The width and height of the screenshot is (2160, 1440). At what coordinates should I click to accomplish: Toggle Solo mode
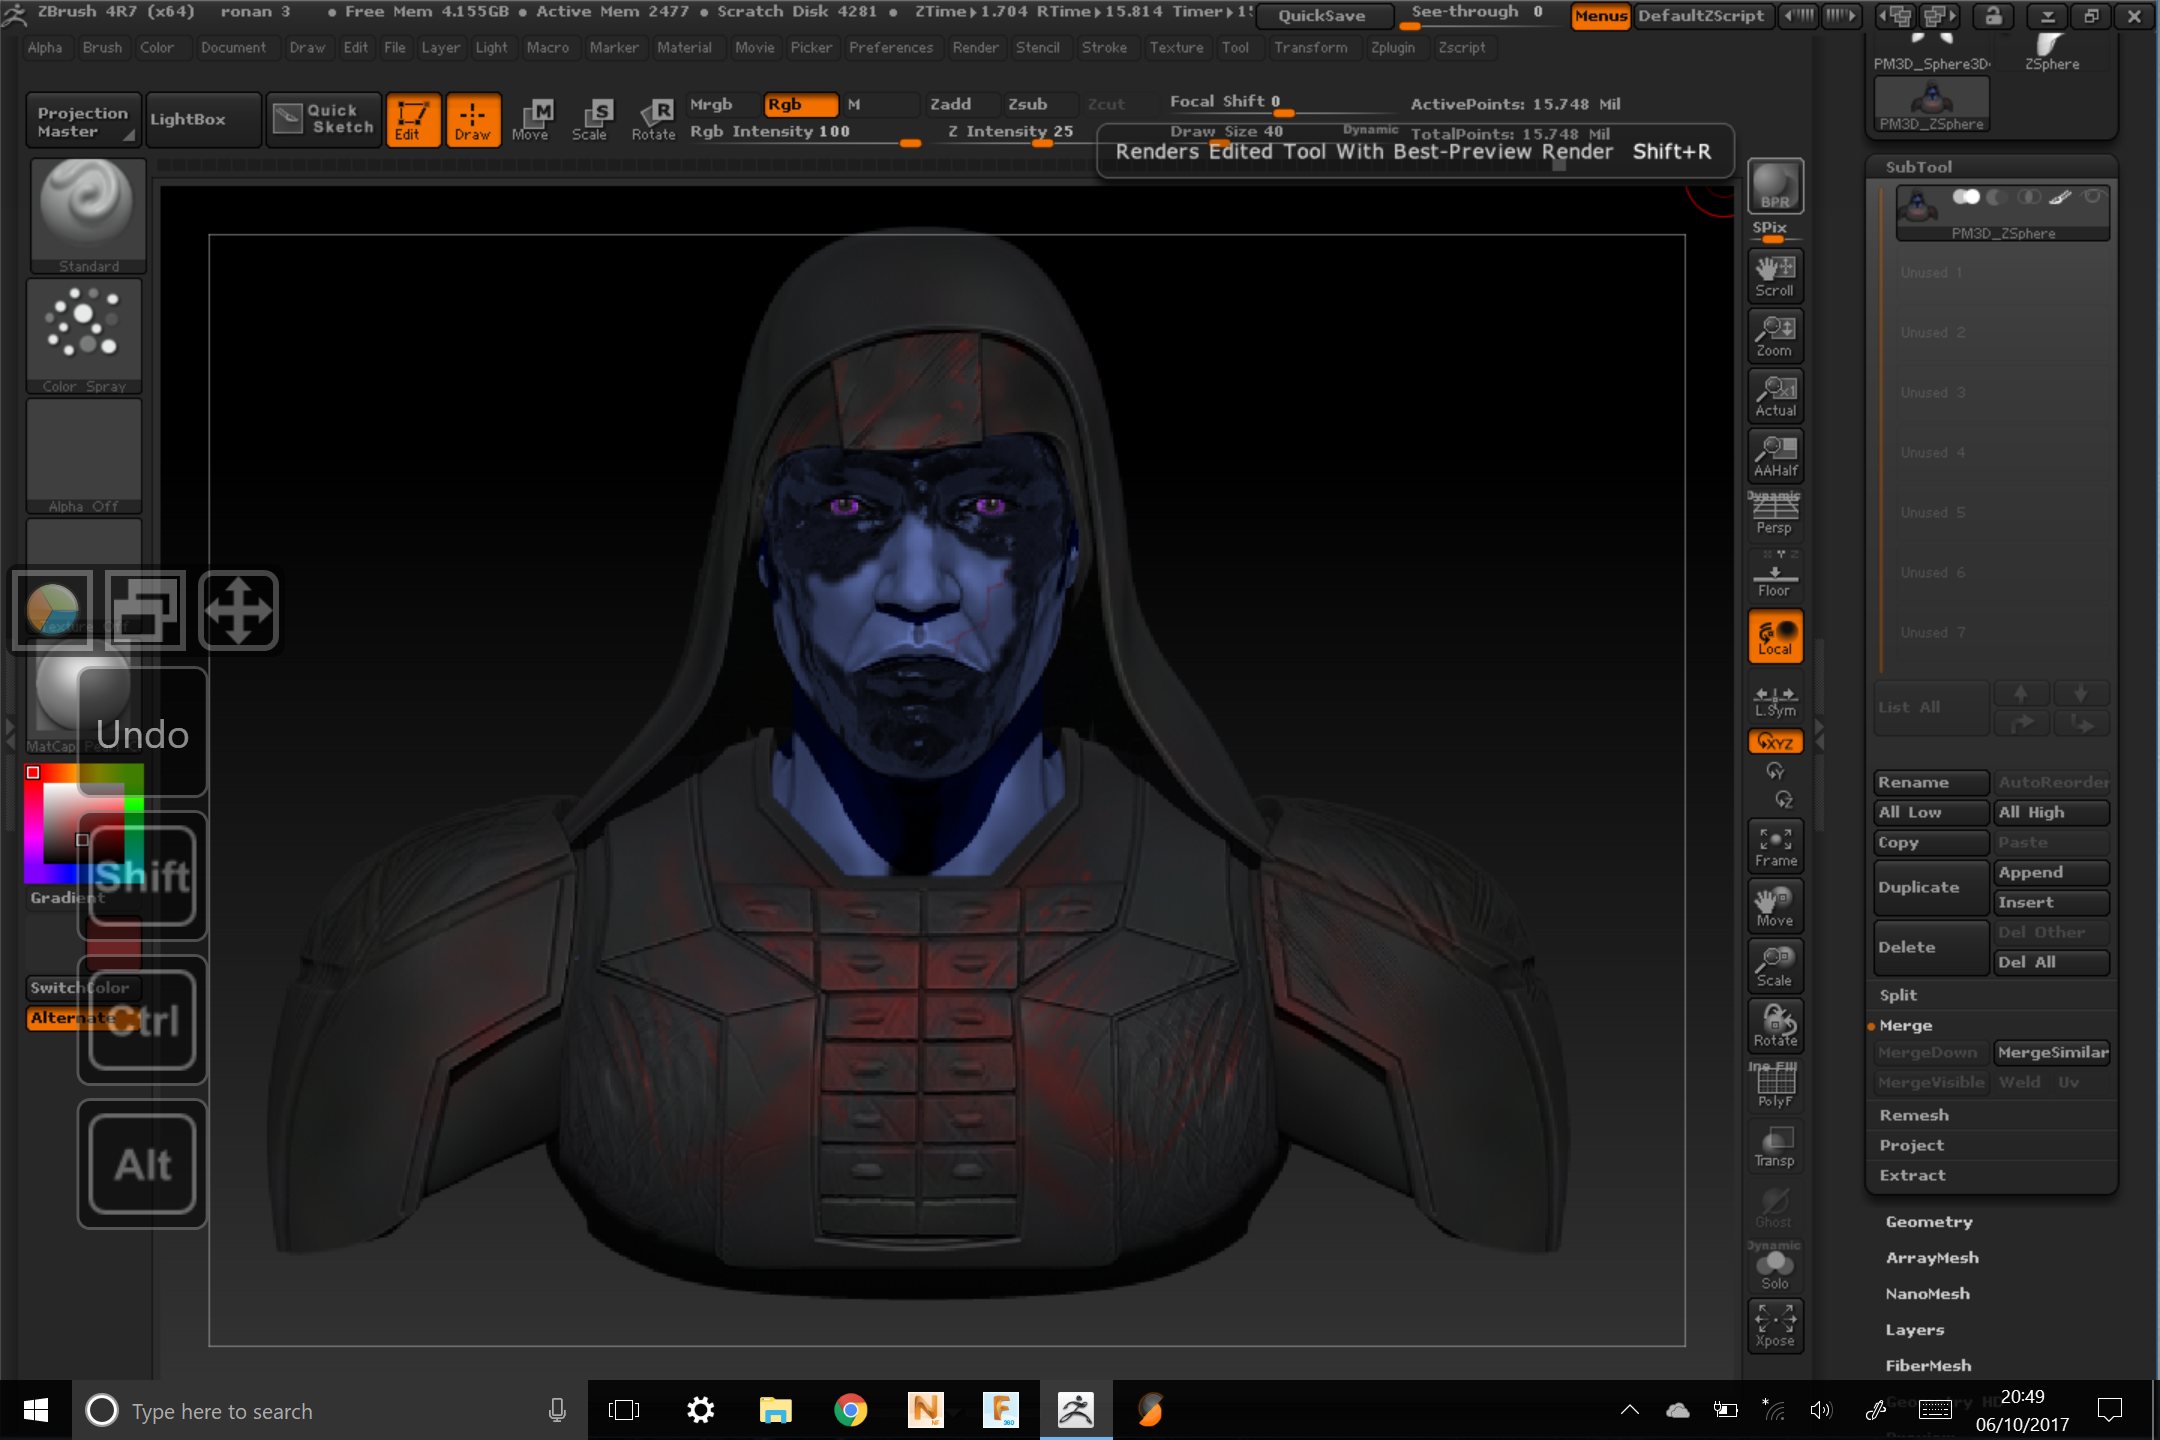click(x=1775, y=1268)
